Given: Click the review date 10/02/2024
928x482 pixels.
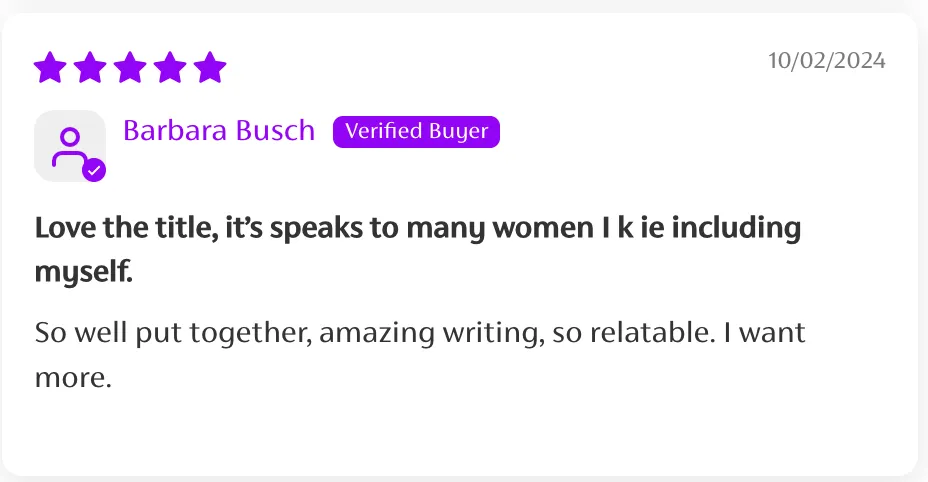Looking at the screenshot, I should [826, 61].
